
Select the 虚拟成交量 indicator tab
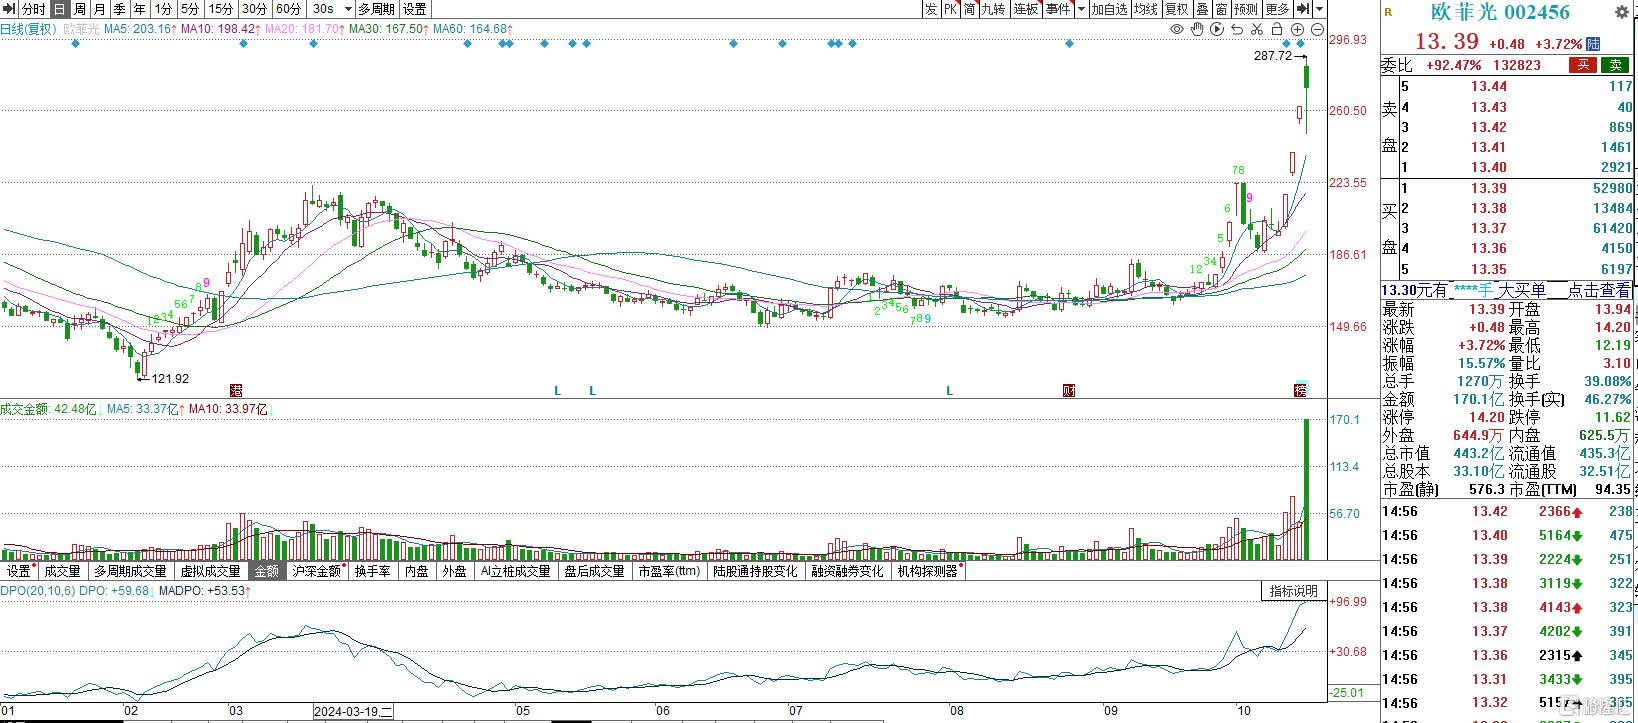210,571
